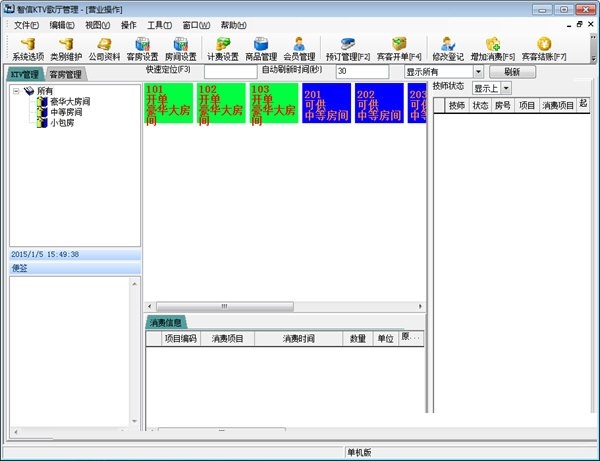Click the 便签 notes scroll down arrow
This screenshot has width=600, height=461.
pos(134,421)
